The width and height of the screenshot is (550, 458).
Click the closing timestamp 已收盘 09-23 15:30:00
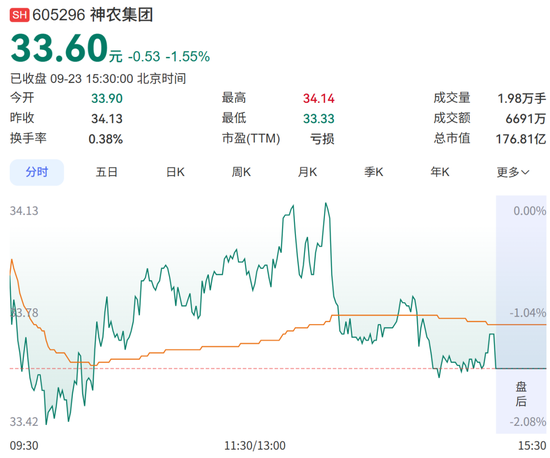pyautogui.click(x=72, y=79)
